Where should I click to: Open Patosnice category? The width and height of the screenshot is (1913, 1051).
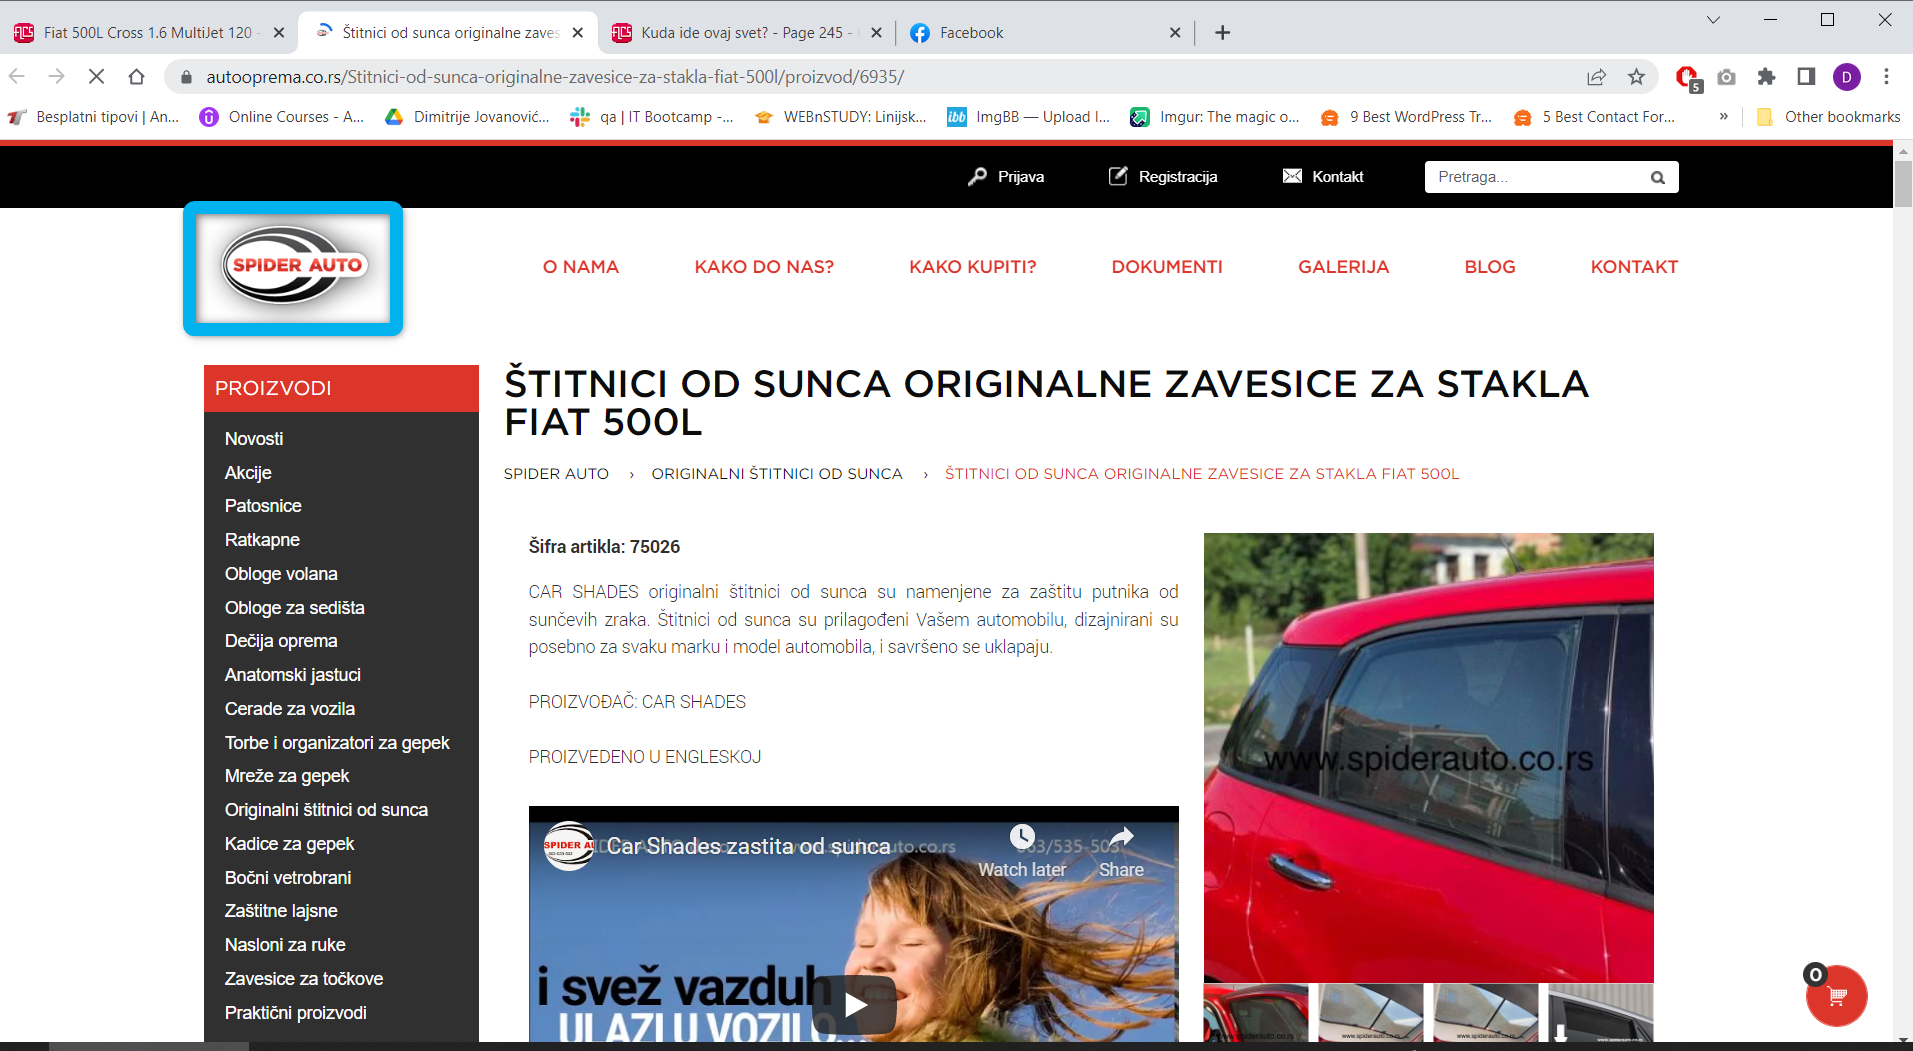pyautogui.click(x=263, y=506)
